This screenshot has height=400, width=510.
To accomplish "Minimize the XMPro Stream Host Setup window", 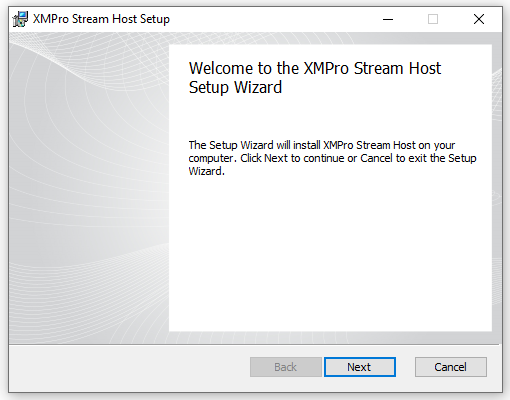I will 388,19.
